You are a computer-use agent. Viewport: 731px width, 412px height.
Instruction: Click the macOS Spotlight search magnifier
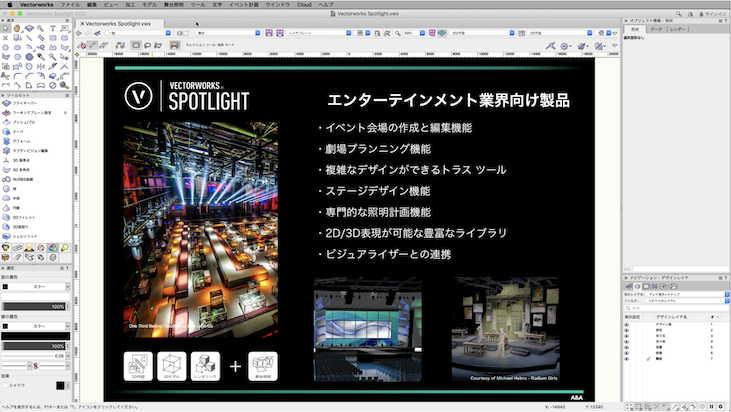(x=679, y=14)
